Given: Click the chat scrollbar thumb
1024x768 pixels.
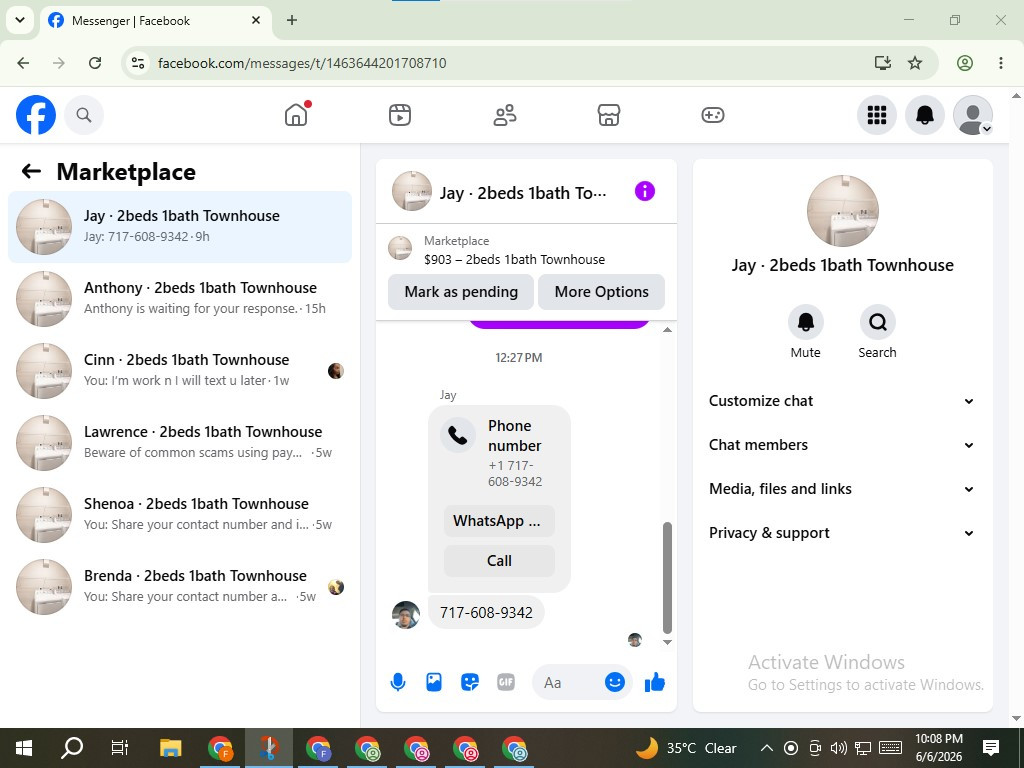Looking at the screenshot, I should (667, 577).
